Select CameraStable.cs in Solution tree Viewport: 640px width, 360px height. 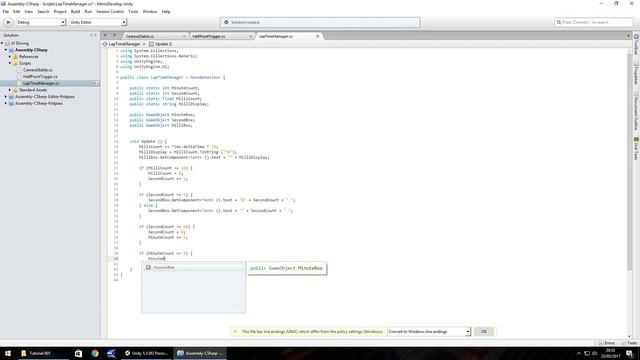click(38, 70)
